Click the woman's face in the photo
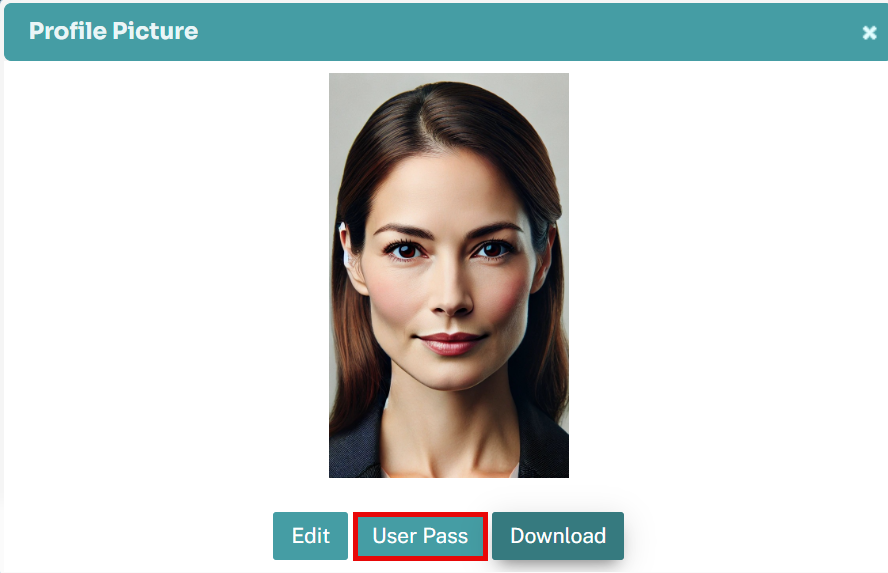 pos(449,272)
